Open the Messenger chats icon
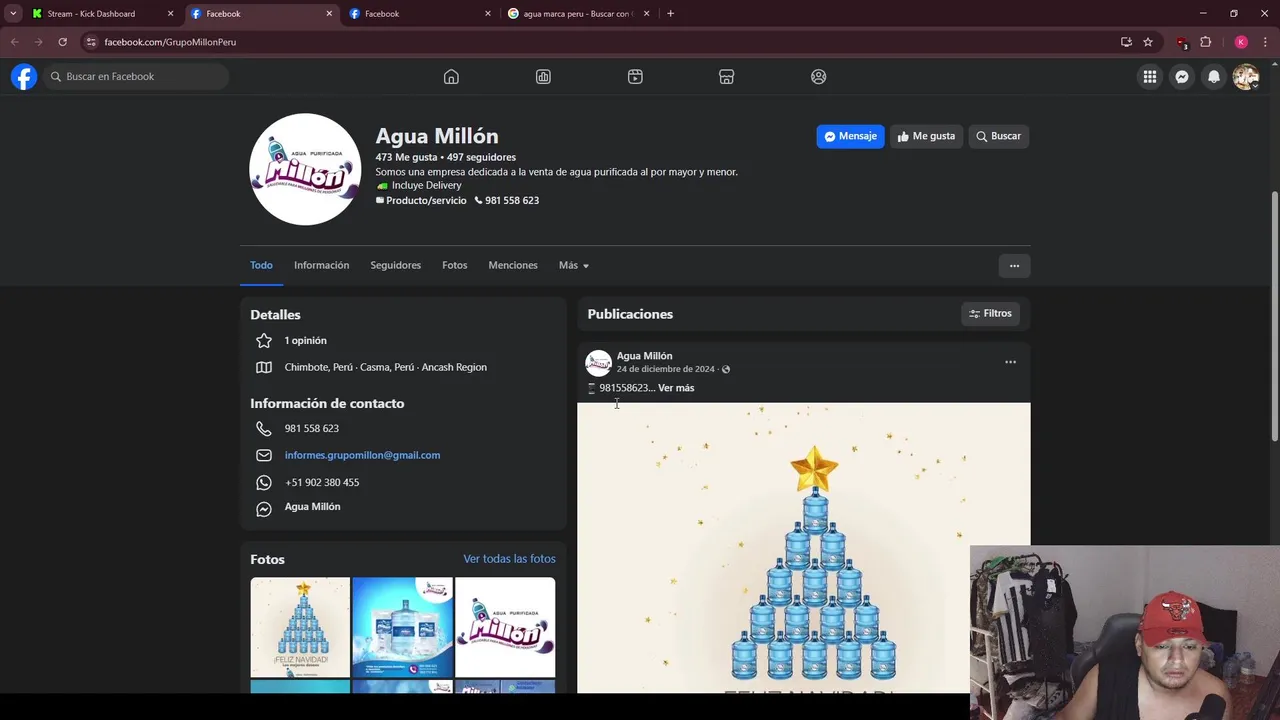Viewport: 1280px width, 720px height. [x=1182, y=77]
